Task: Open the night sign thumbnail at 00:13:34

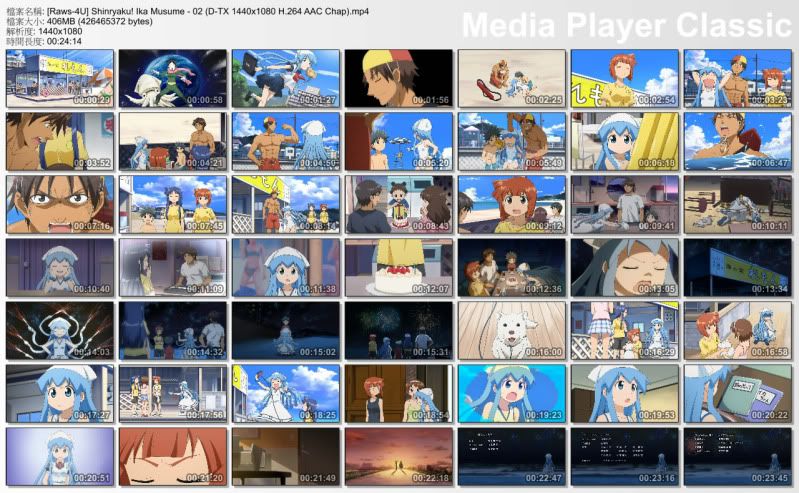Action: [738, 267]
